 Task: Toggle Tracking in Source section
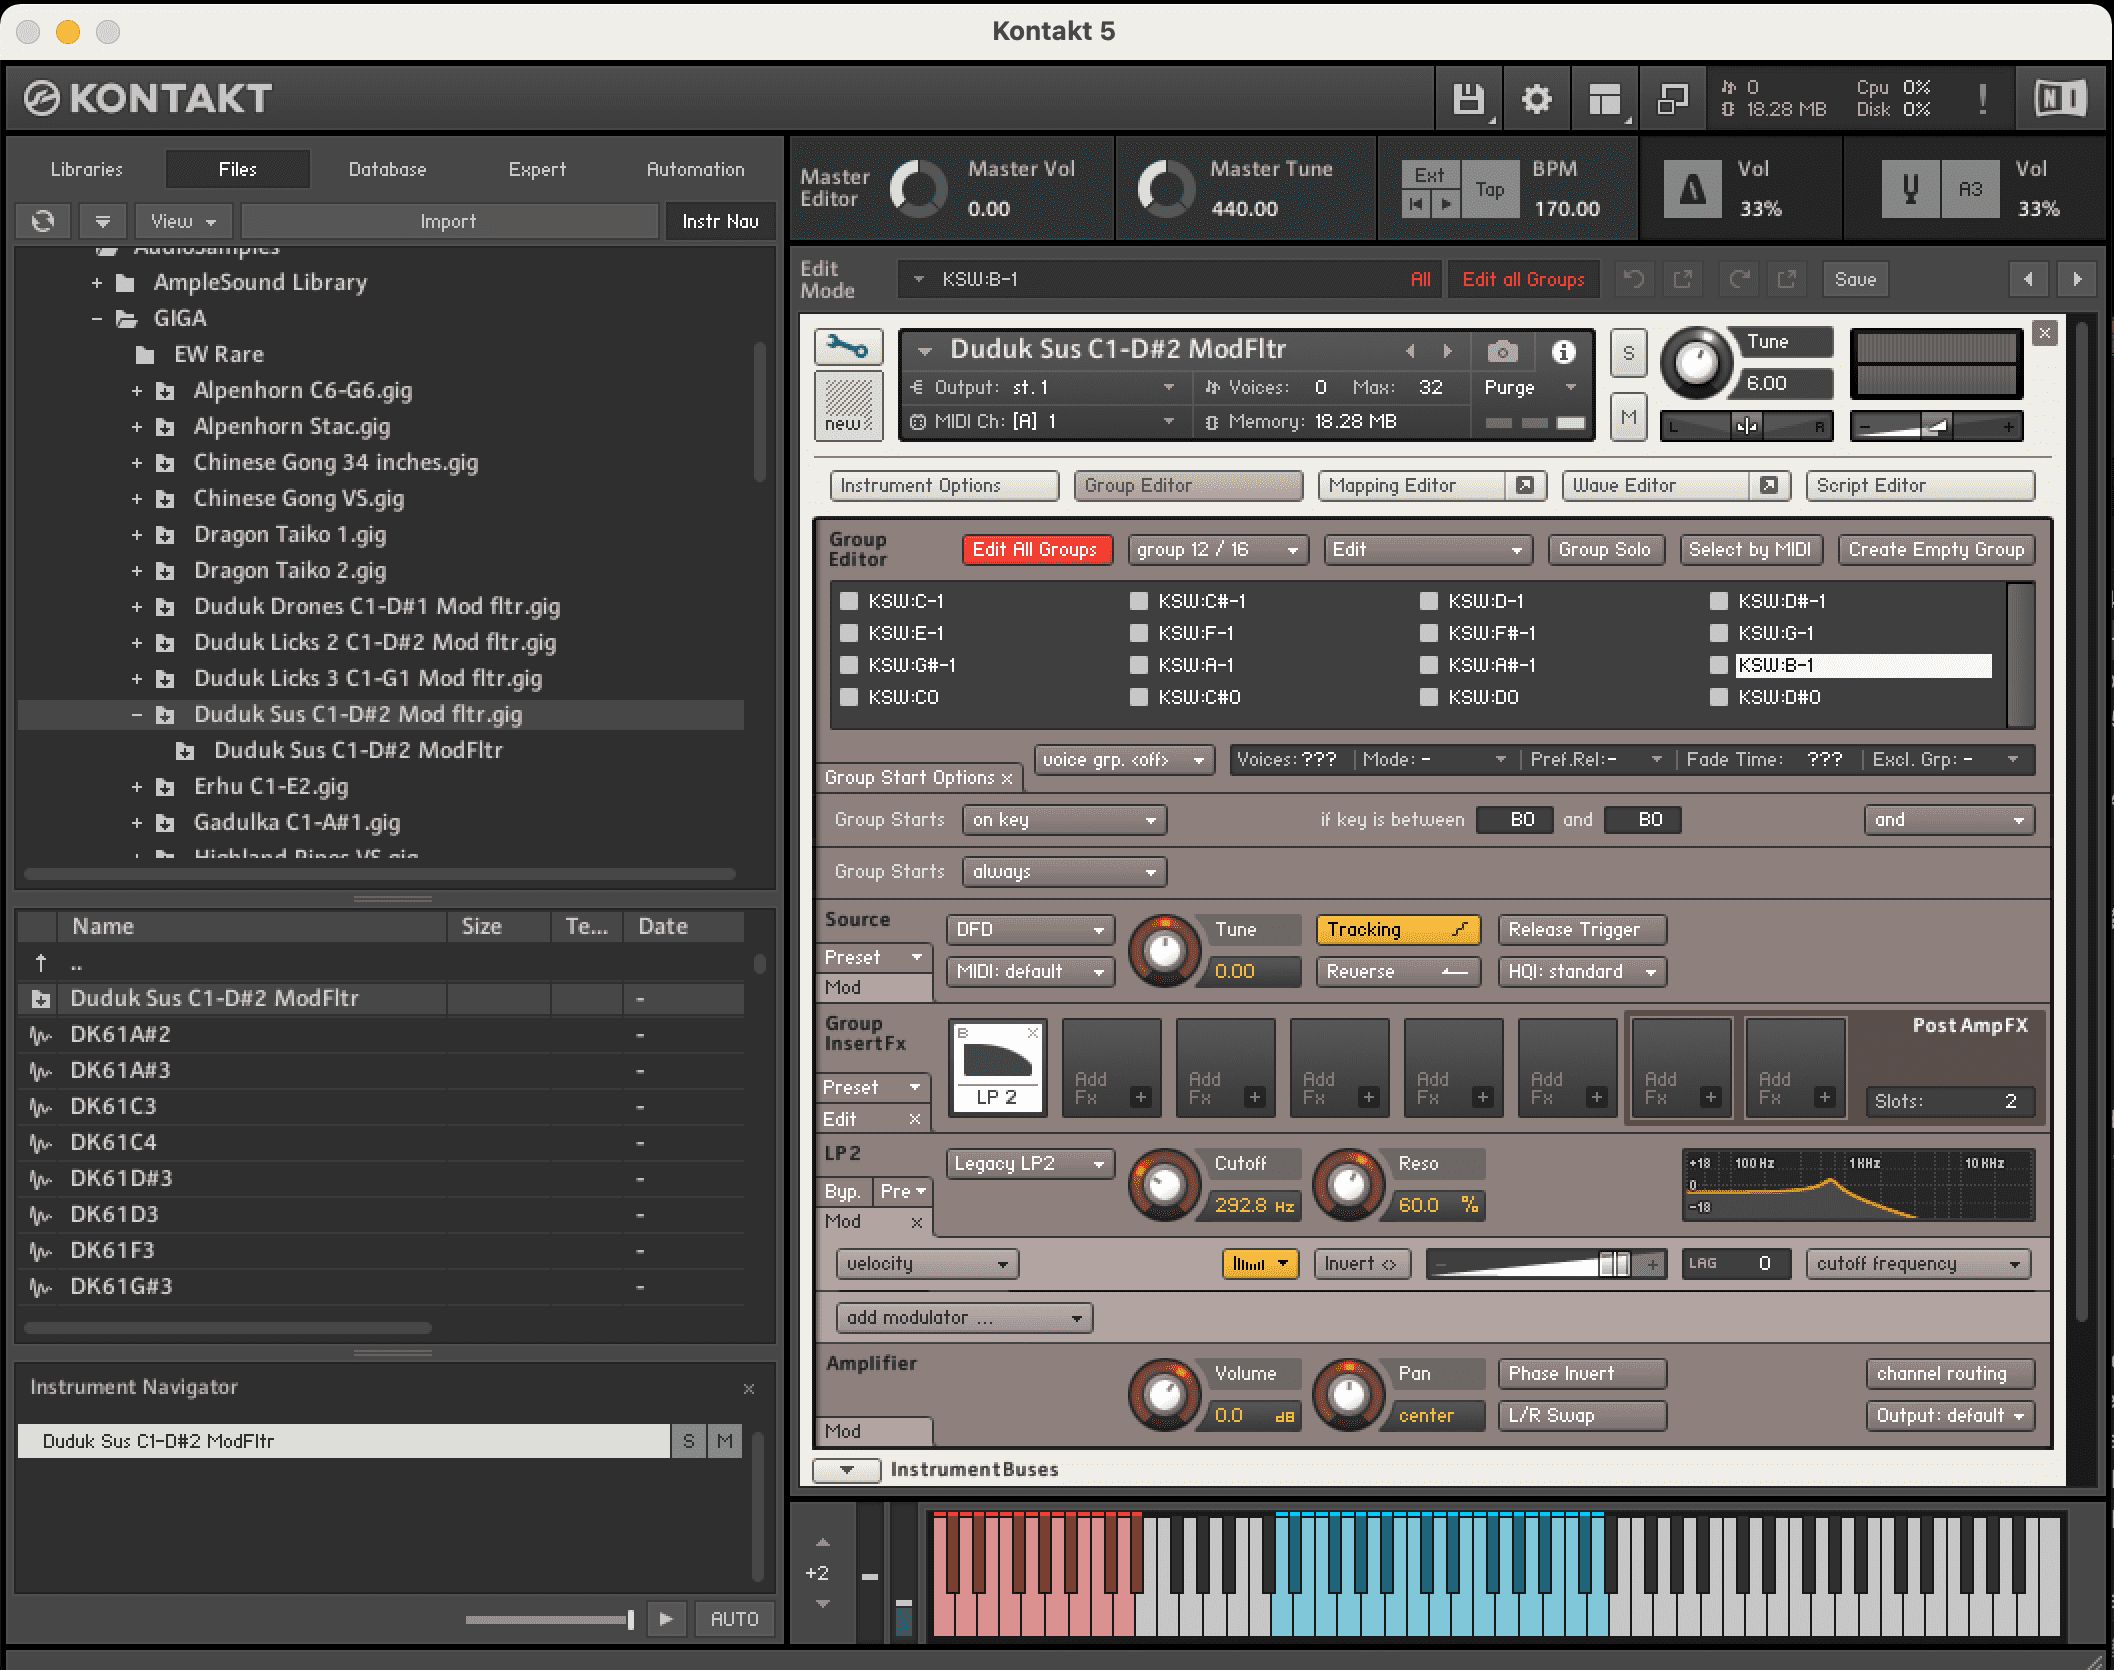(x=1397, y=929)
